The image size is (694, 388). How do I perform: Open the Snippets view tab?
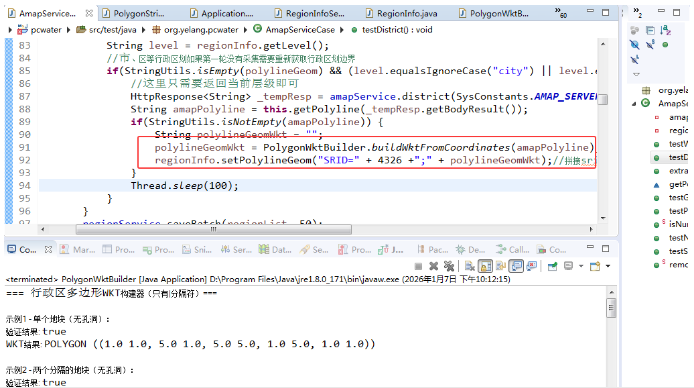[x=197, y=250]
